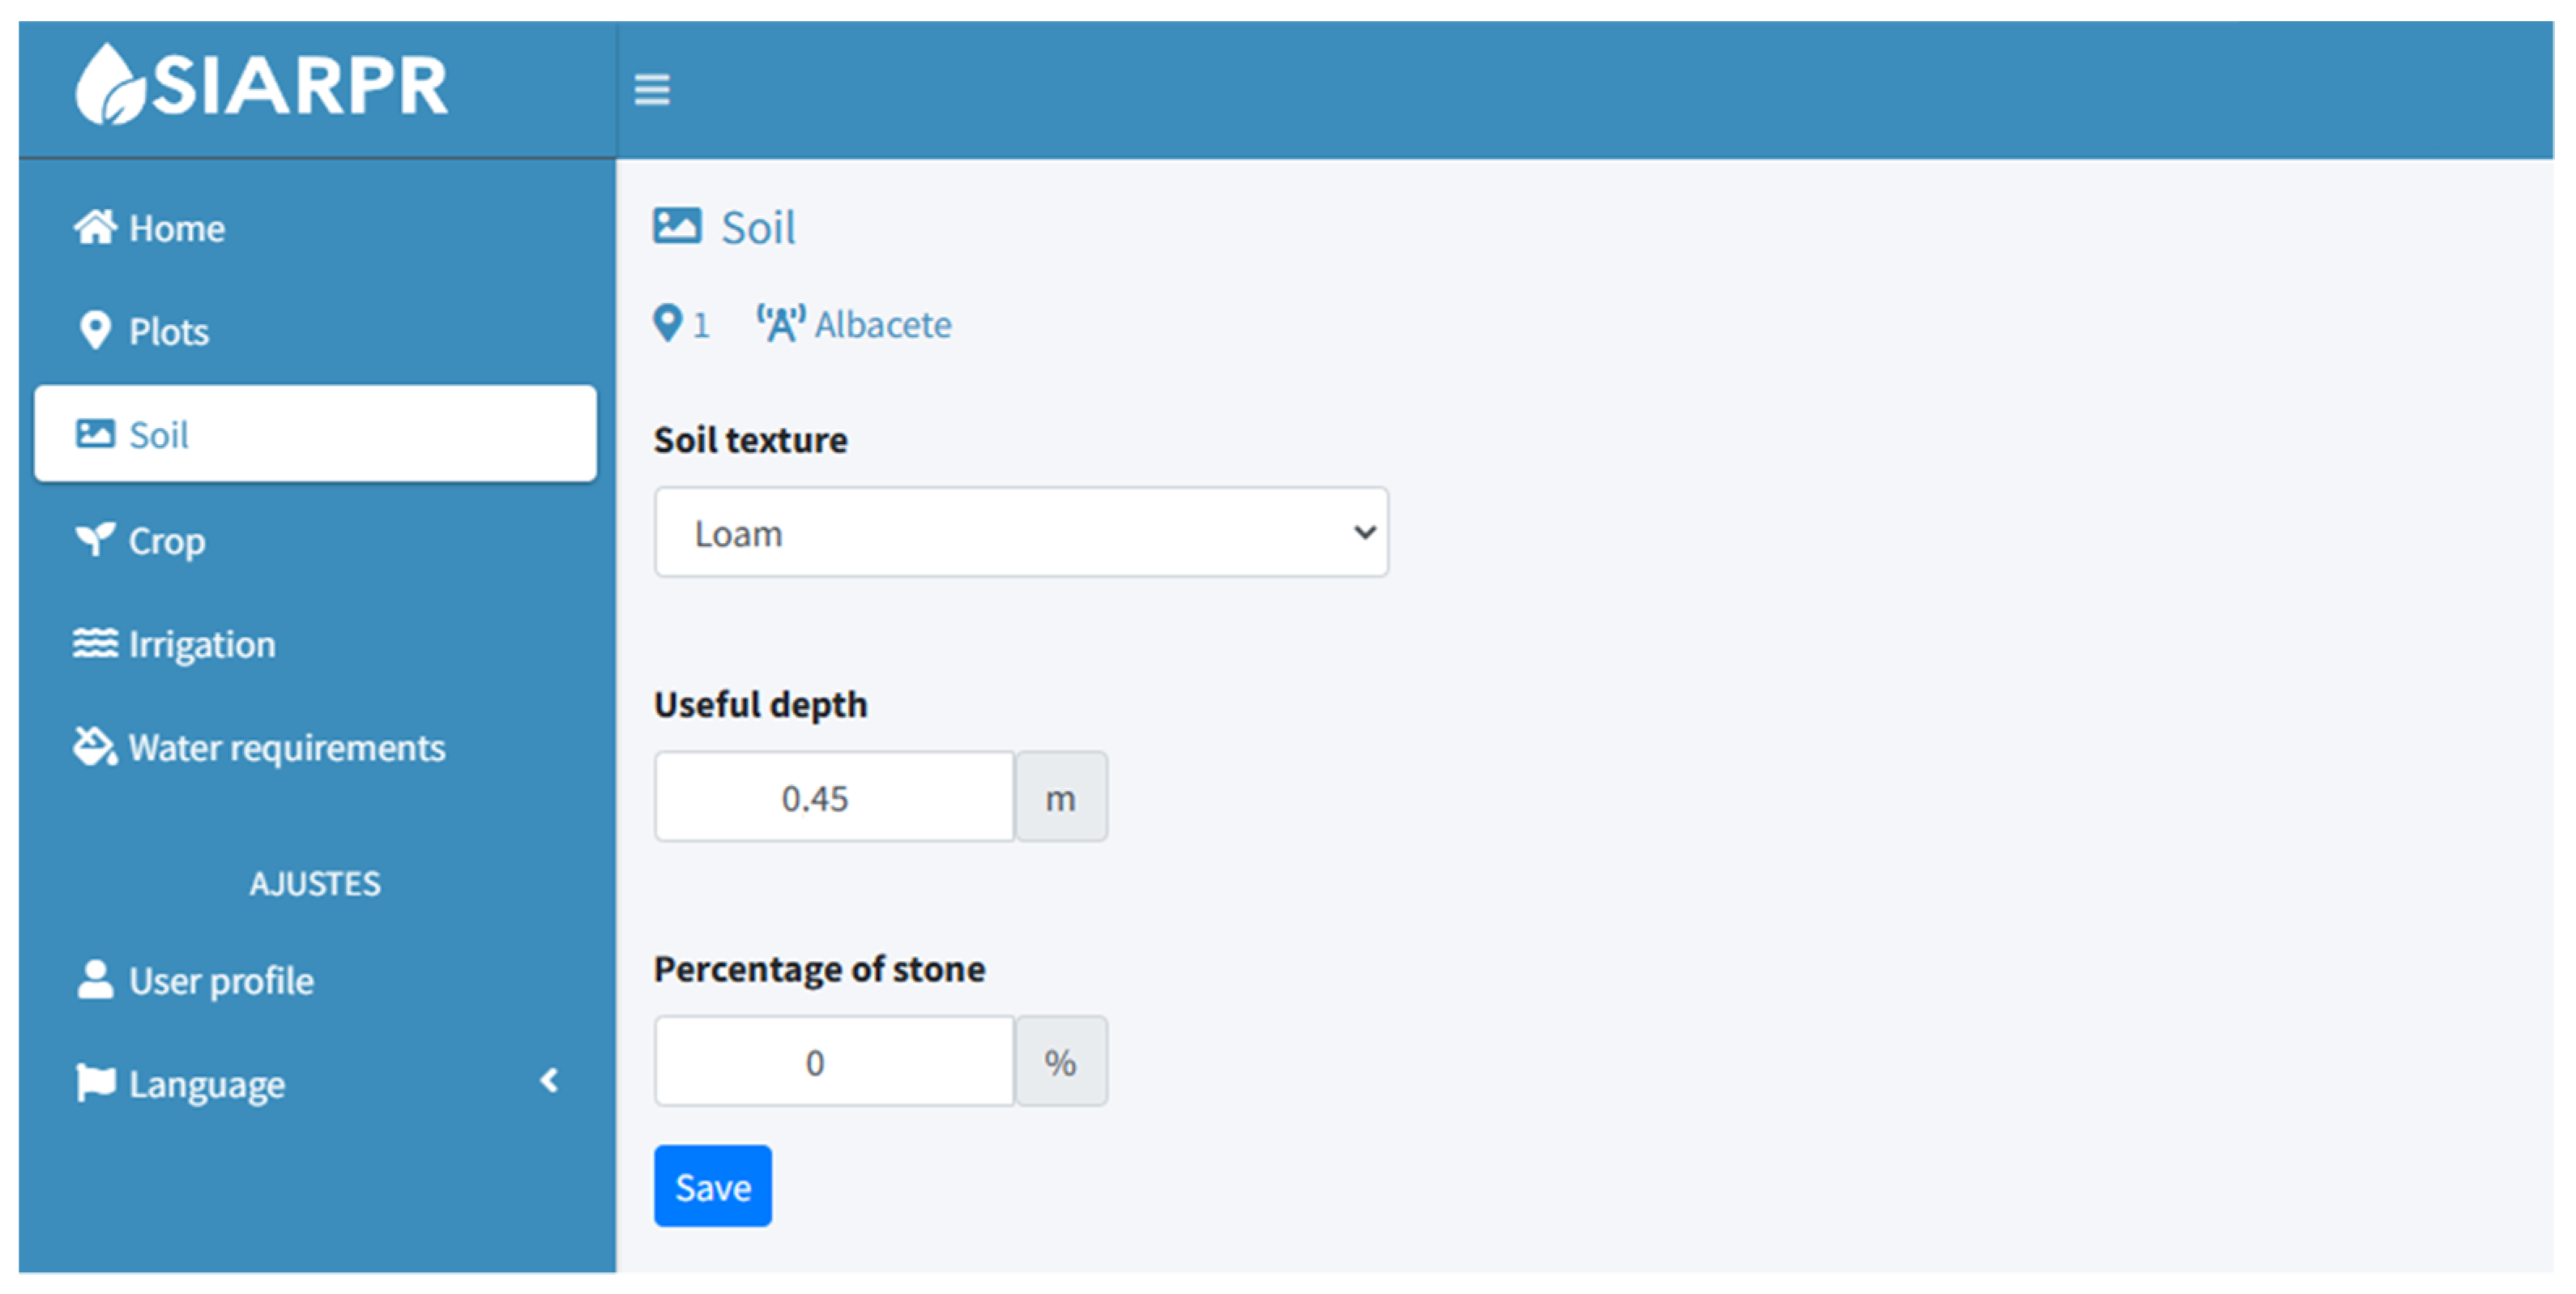Click the Irrigation waves icon

click(95, 643)
